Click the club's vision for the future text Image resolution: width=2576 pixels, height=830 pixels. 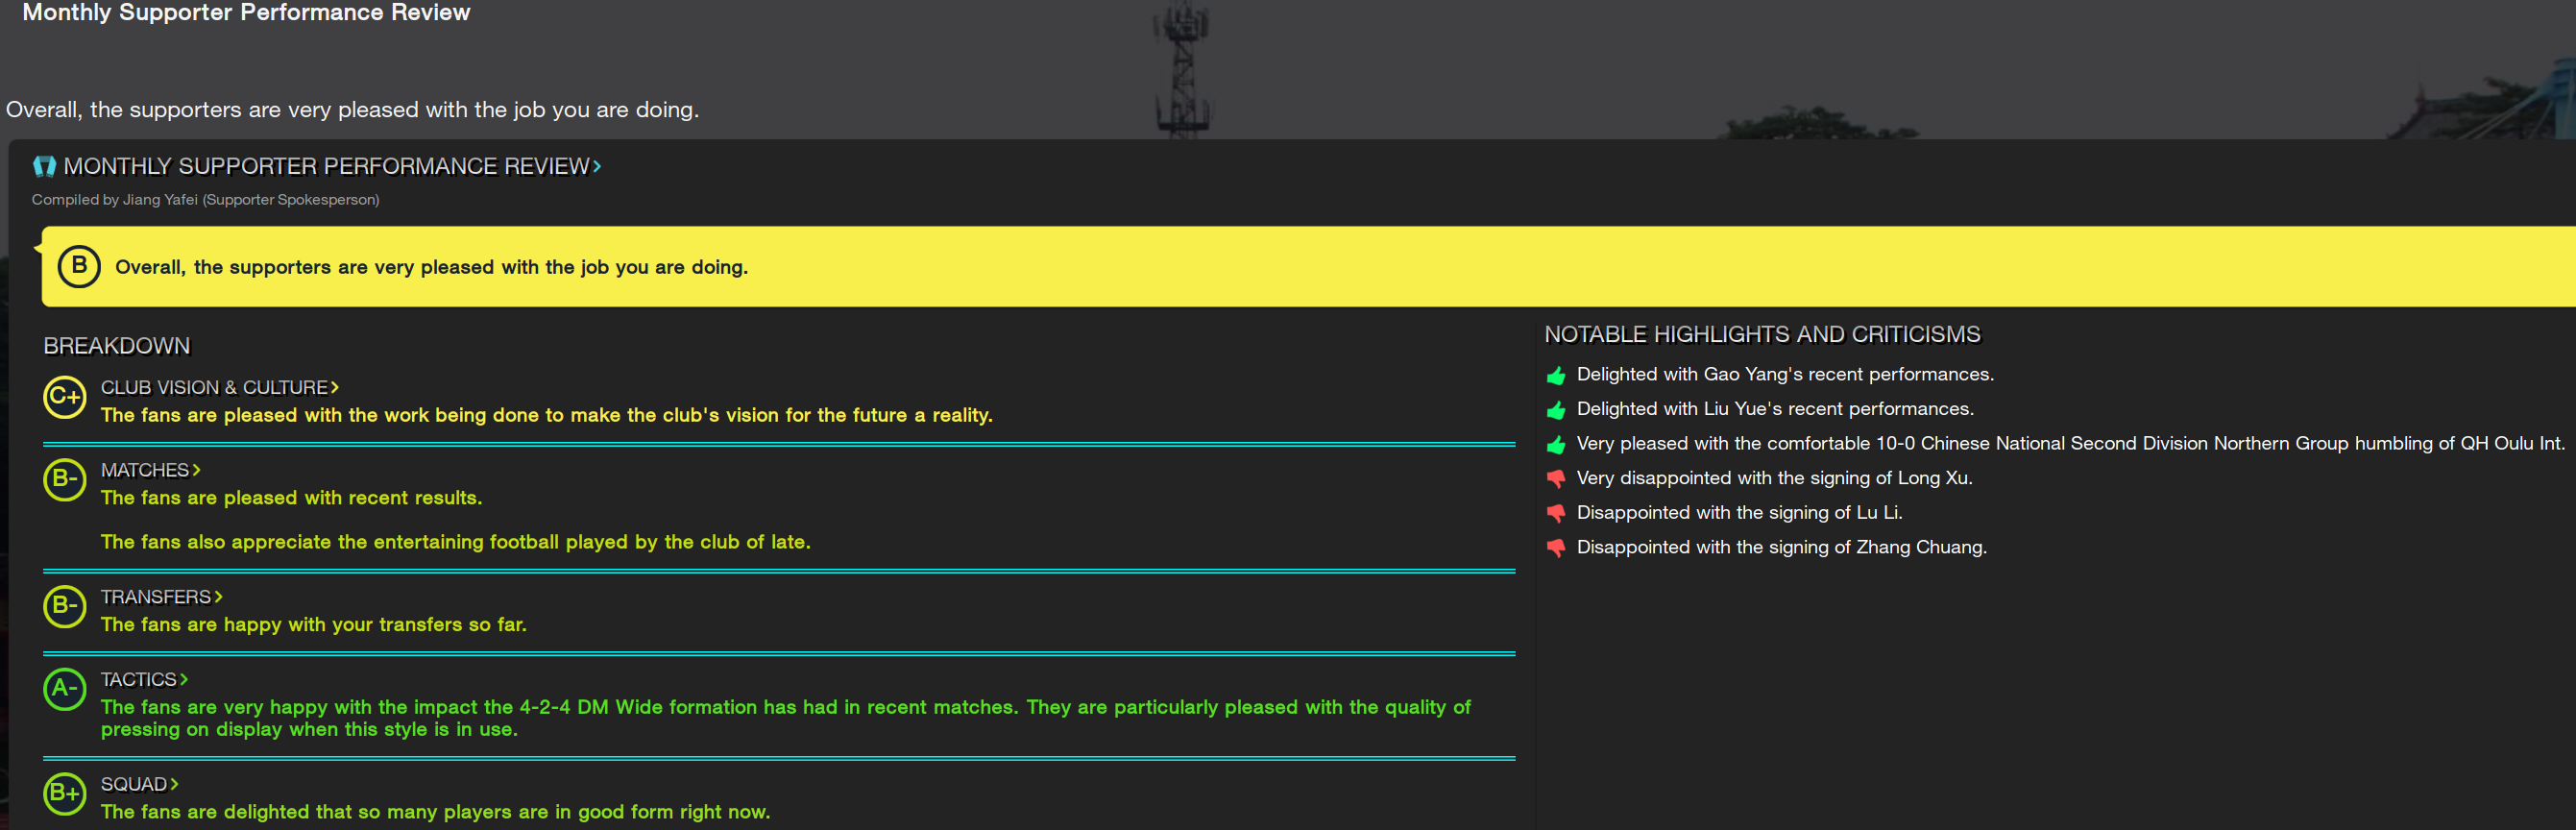point(546,415)
